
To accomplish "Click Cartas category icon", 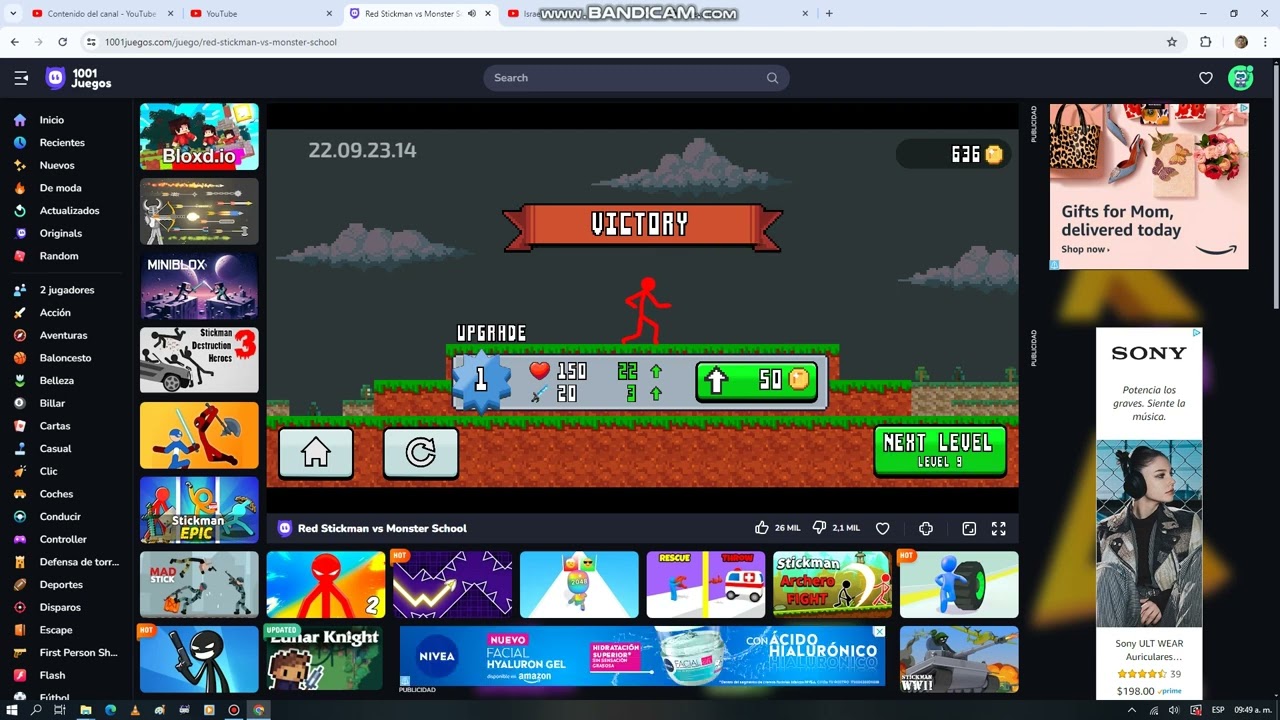I will [x=20, y=426].
